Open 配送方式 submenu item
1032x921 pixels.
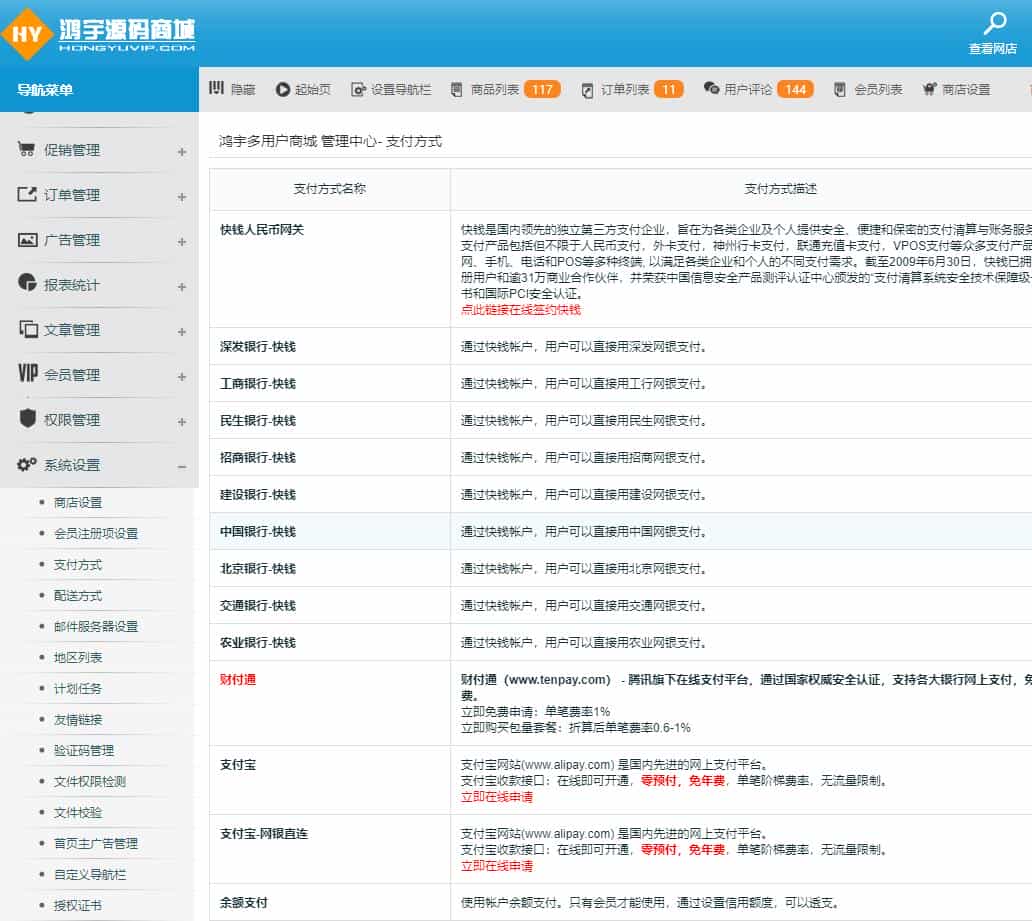tap(78, 596)
